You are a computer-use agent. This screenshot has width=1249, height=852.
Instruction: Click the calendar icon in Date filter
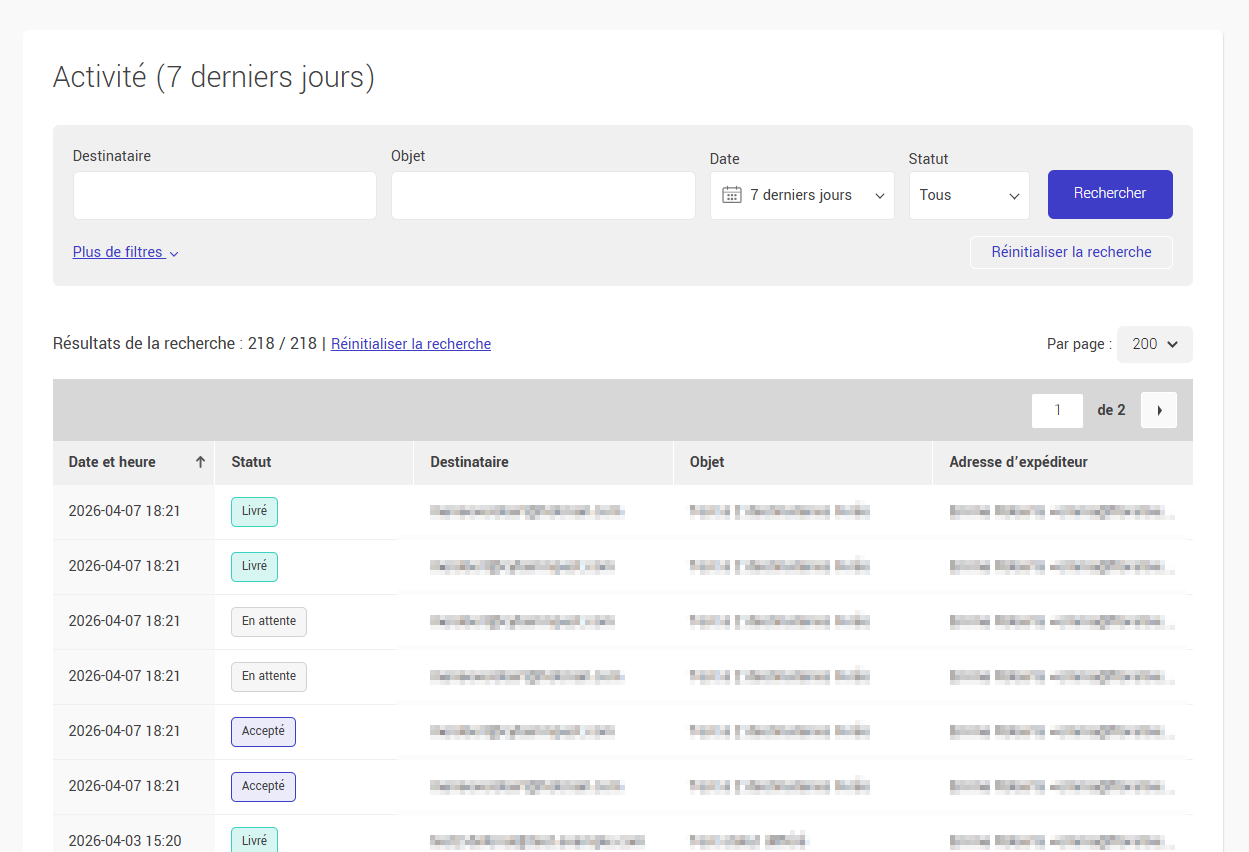tap(732, 195)
